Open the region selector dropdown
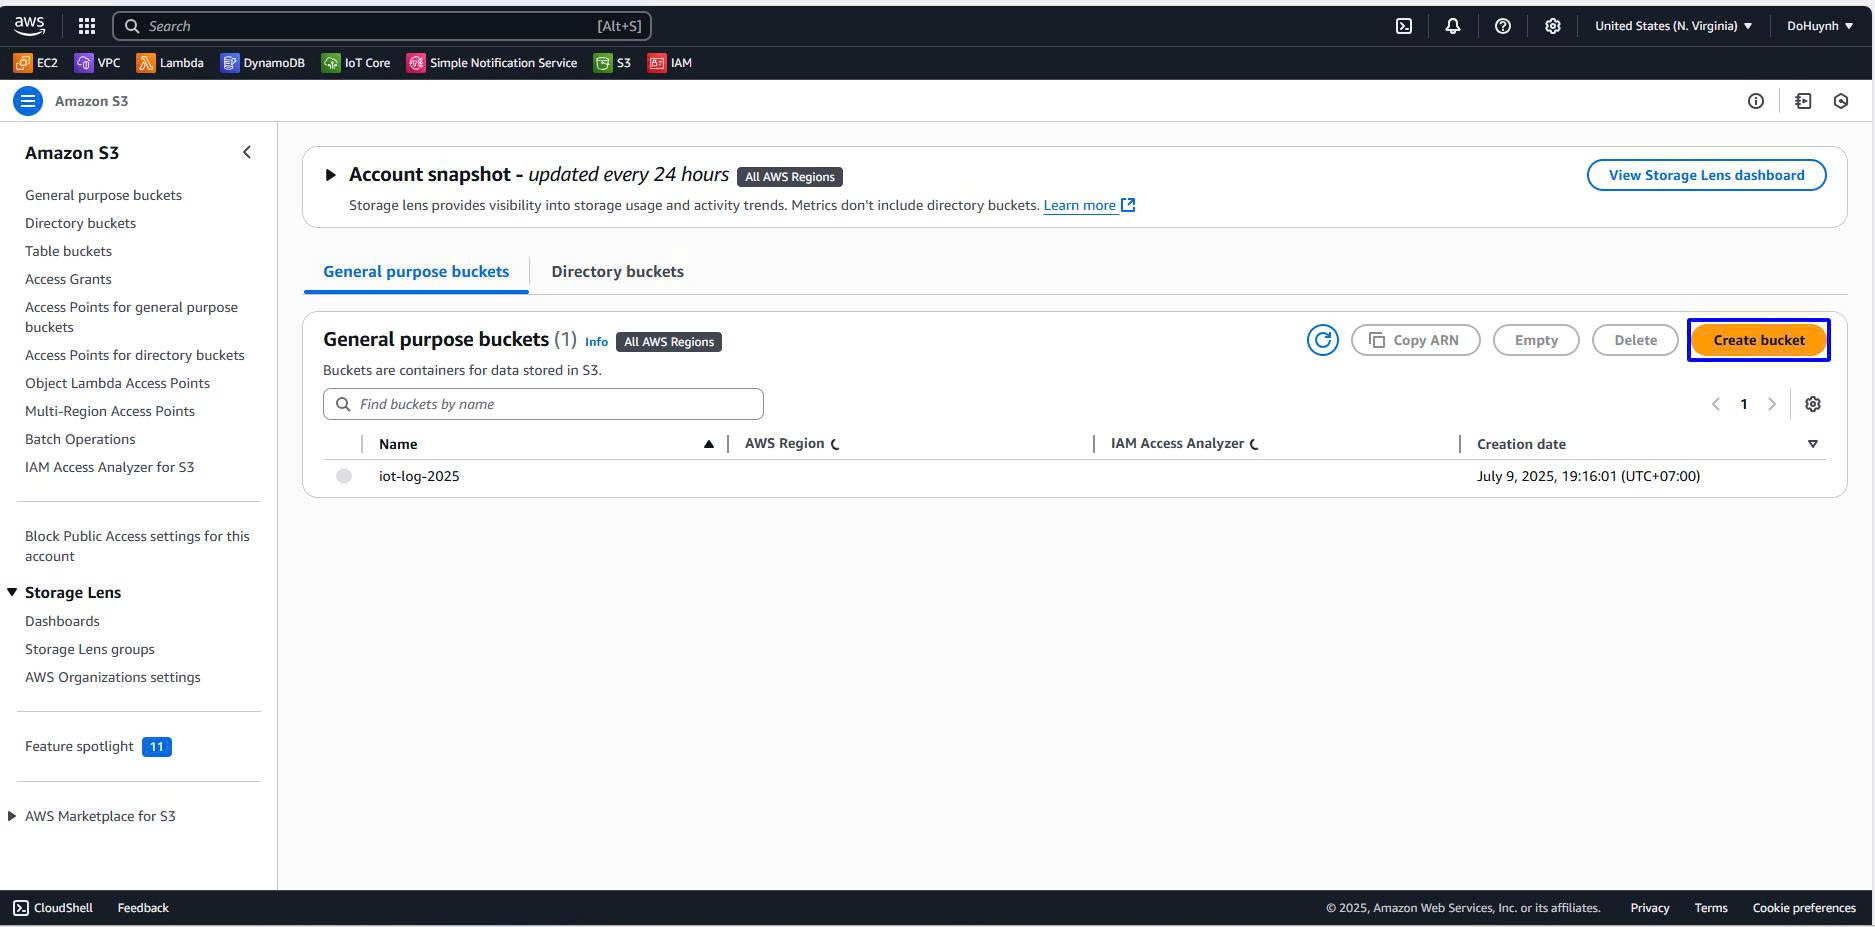 [1673, 26]
